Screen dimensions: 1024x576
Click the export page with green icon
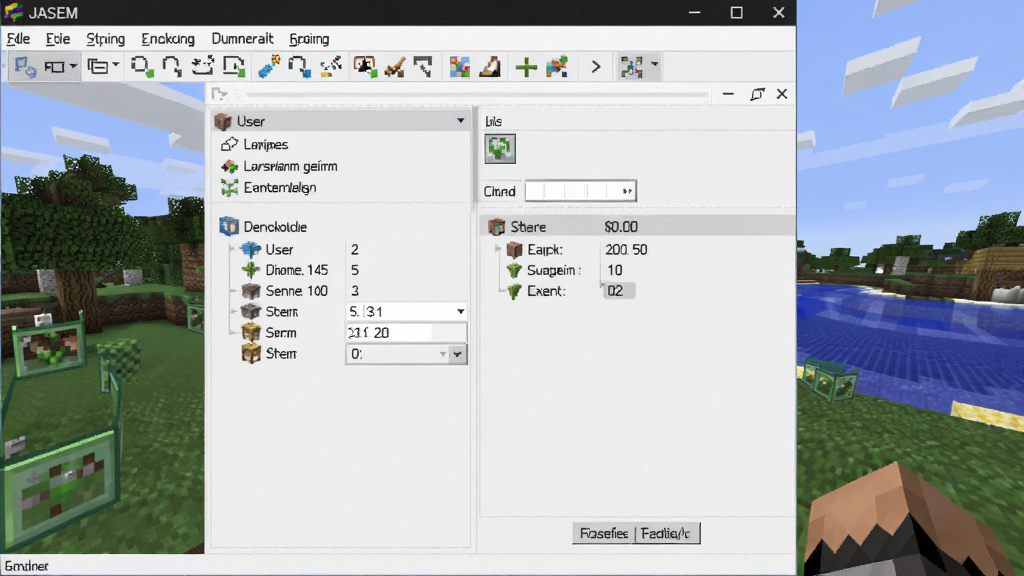pyautogui.click(x=234, y=67)
